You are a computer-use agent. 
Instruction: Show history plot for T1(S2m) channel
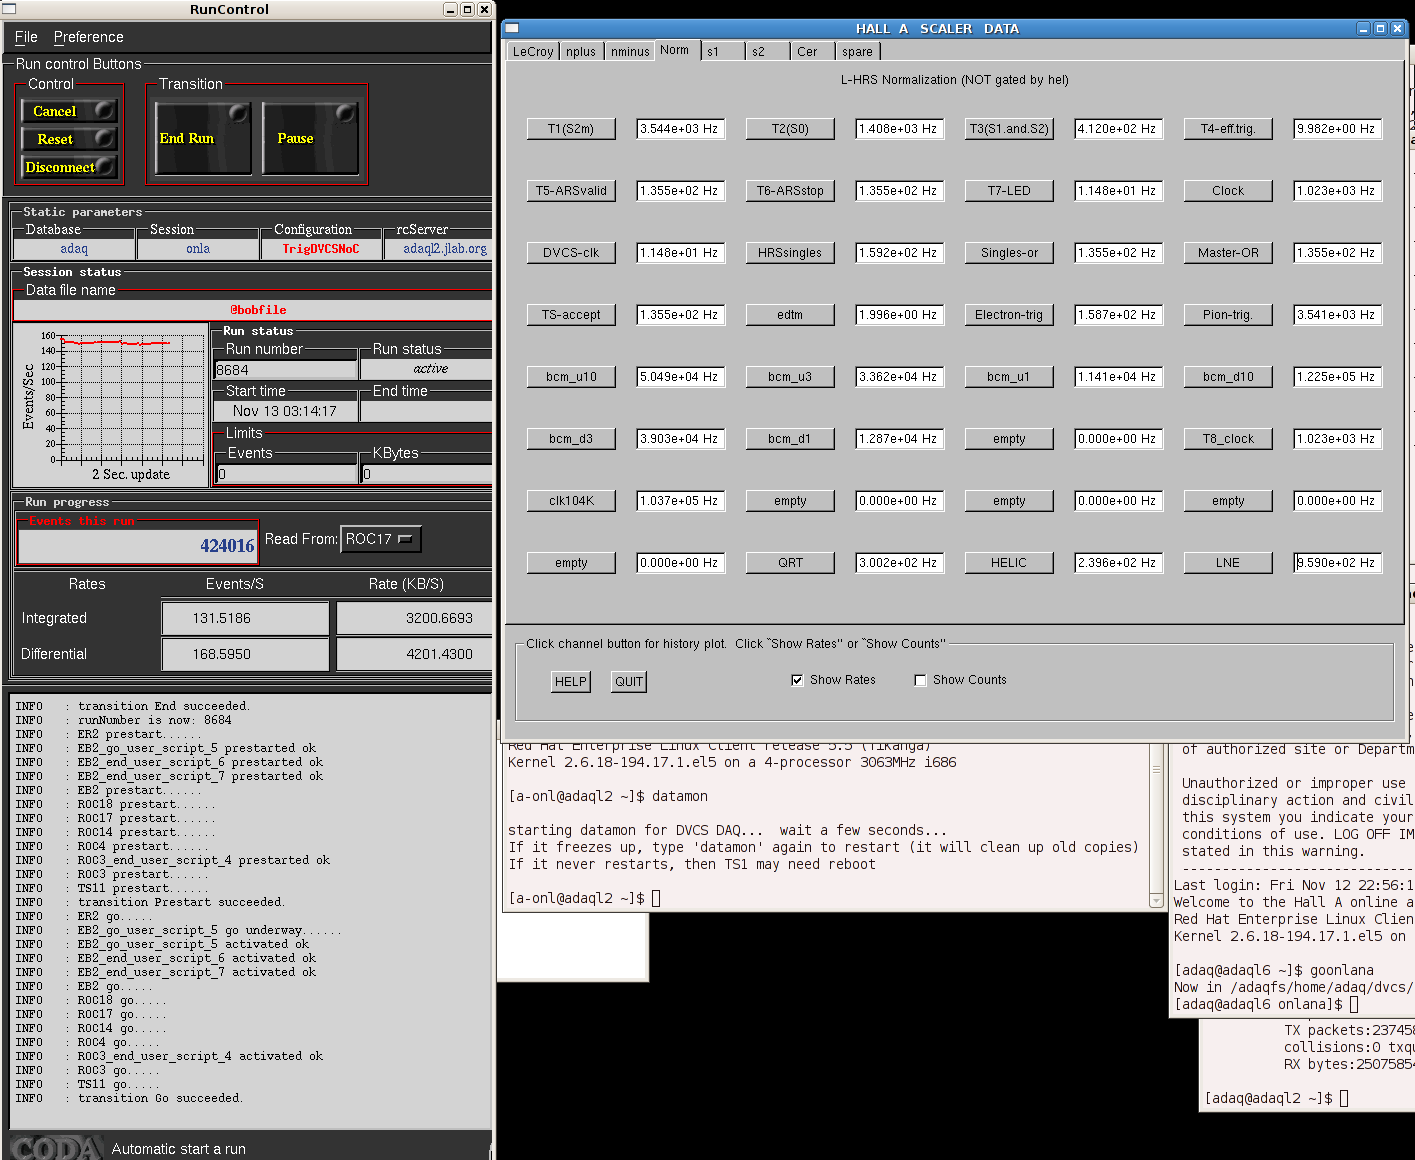[571, 129]
